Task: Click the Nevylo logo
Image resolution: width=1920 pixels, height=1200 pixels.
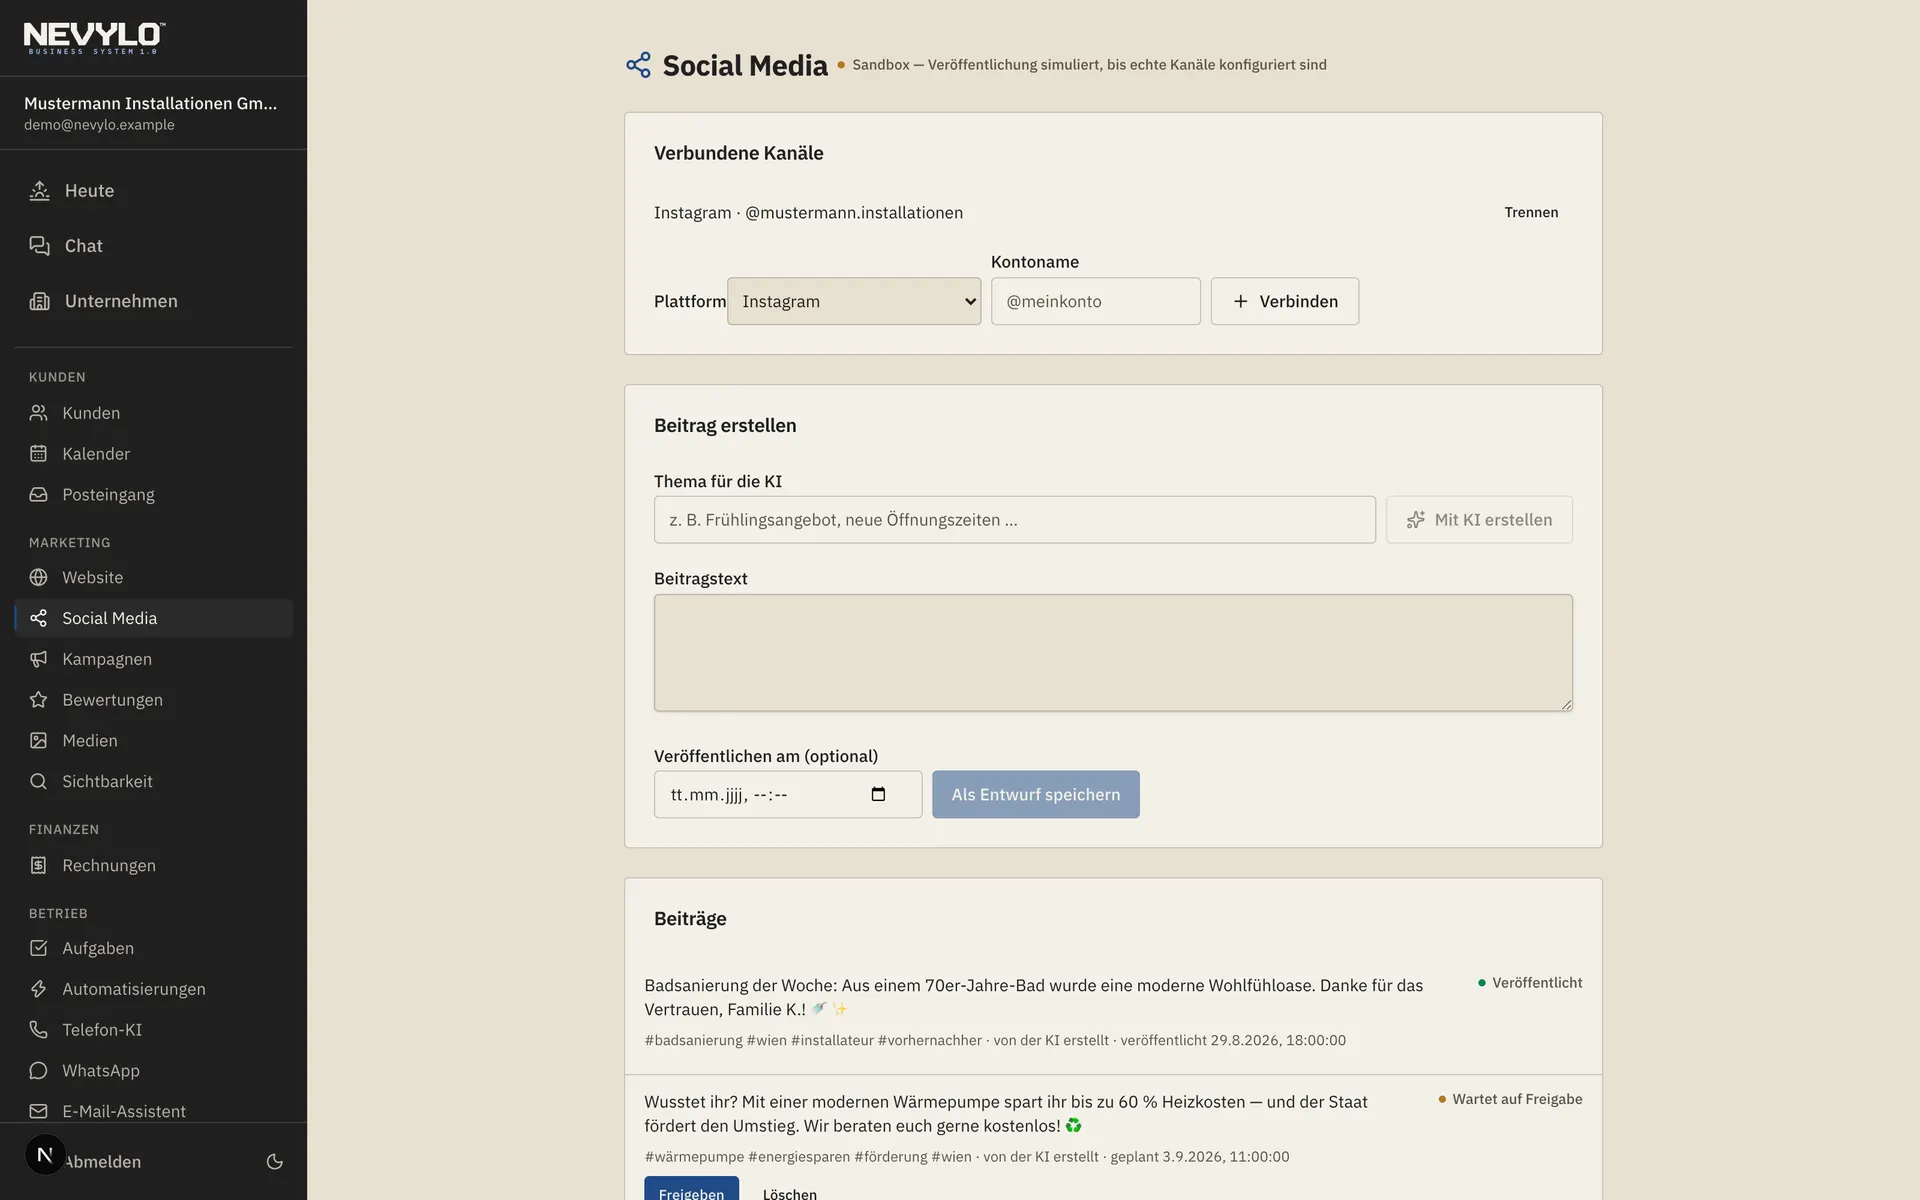Action: (x=94, y=38)
